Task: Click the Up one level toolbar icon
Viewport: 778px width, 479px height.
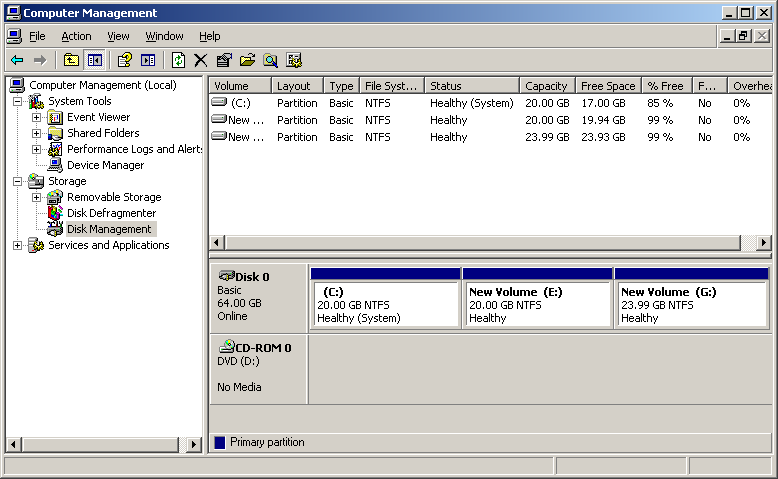Action: 71,61
